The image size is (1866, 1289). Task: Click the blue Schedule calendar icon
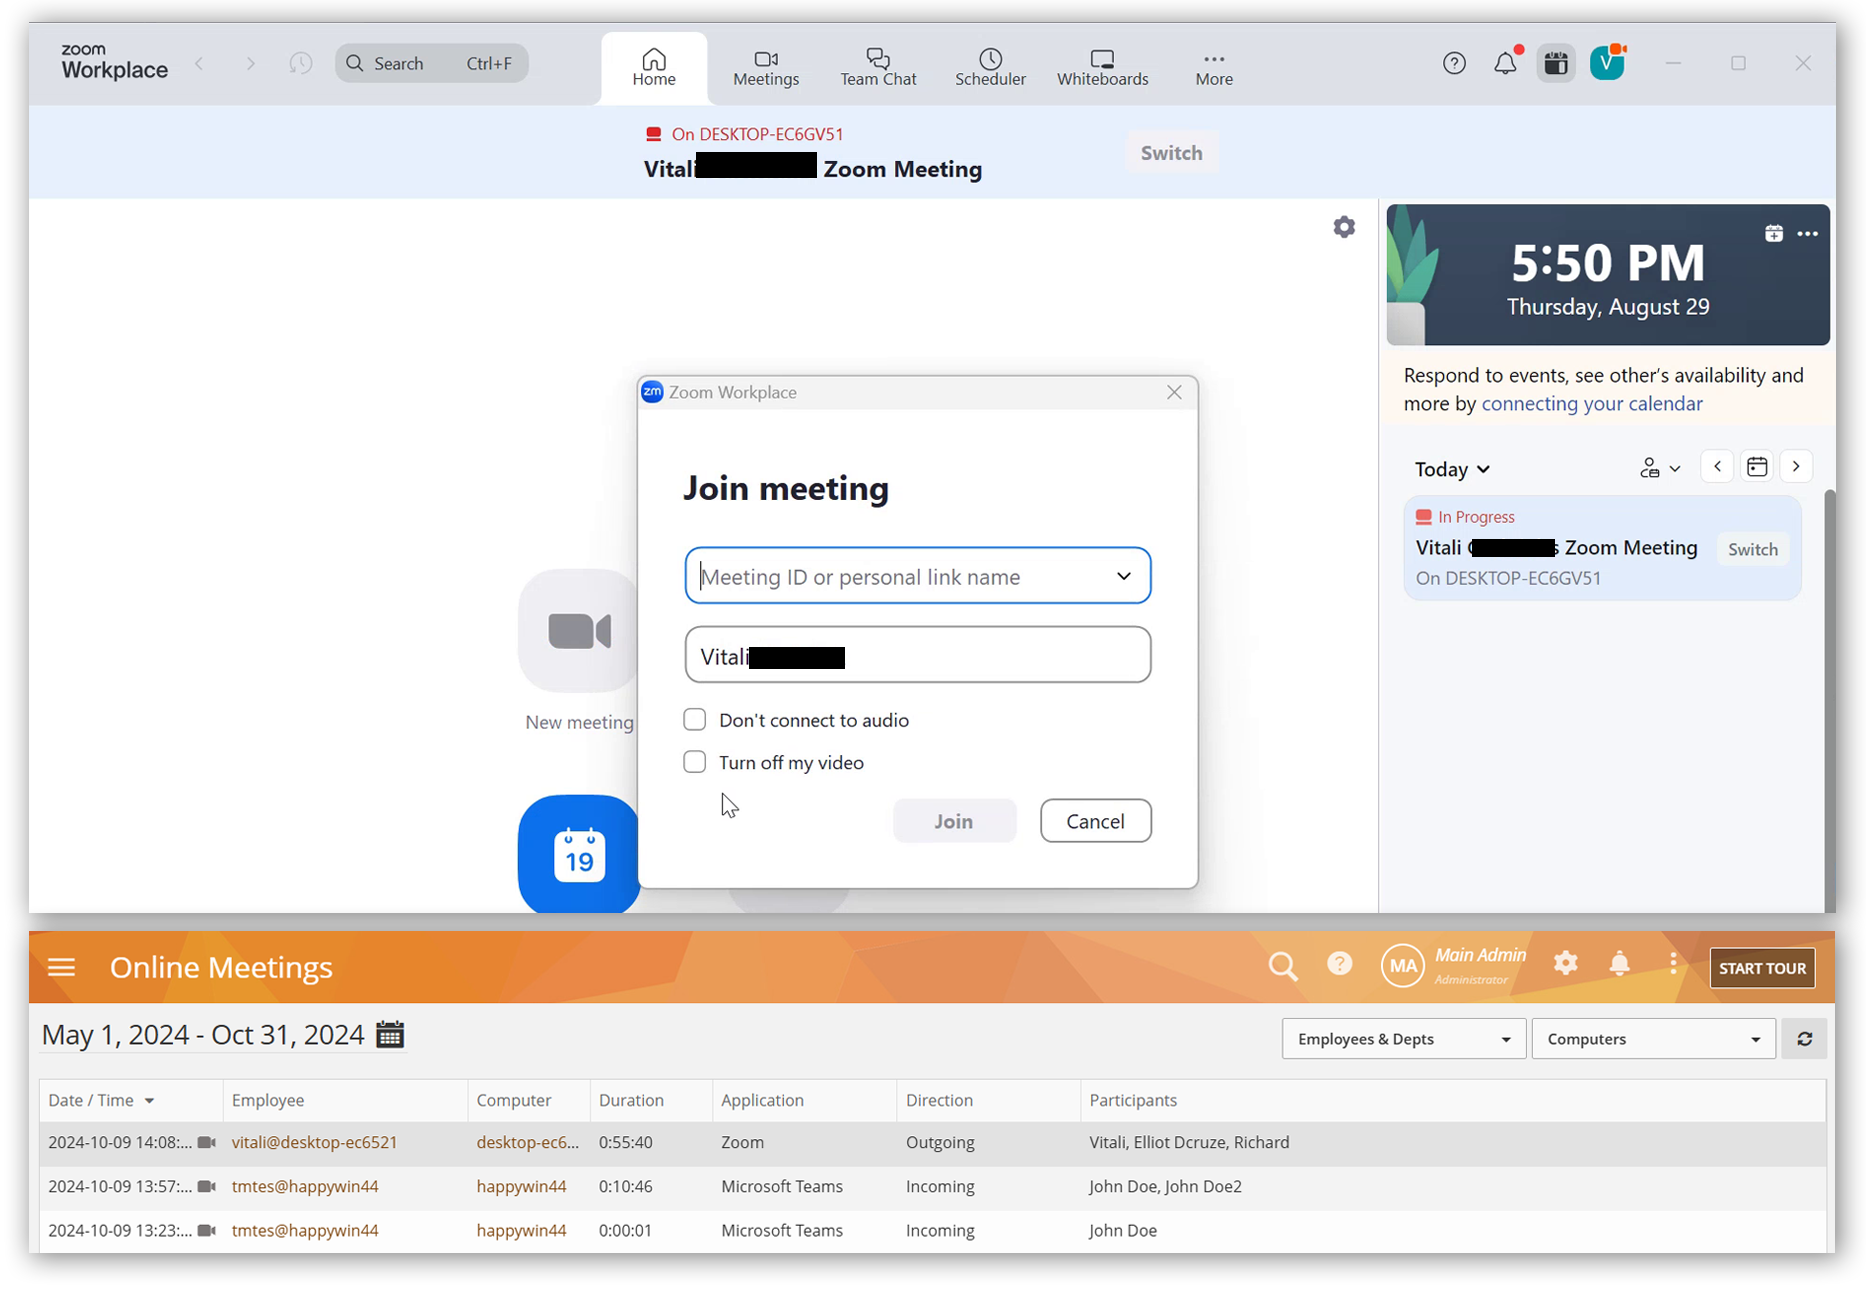tap(578, 854)
